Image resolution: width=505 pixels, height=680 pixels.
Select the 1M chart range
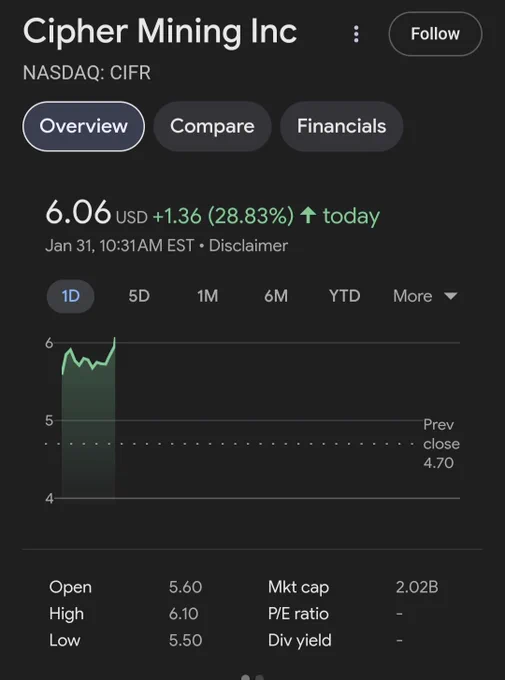coord(207,296)
